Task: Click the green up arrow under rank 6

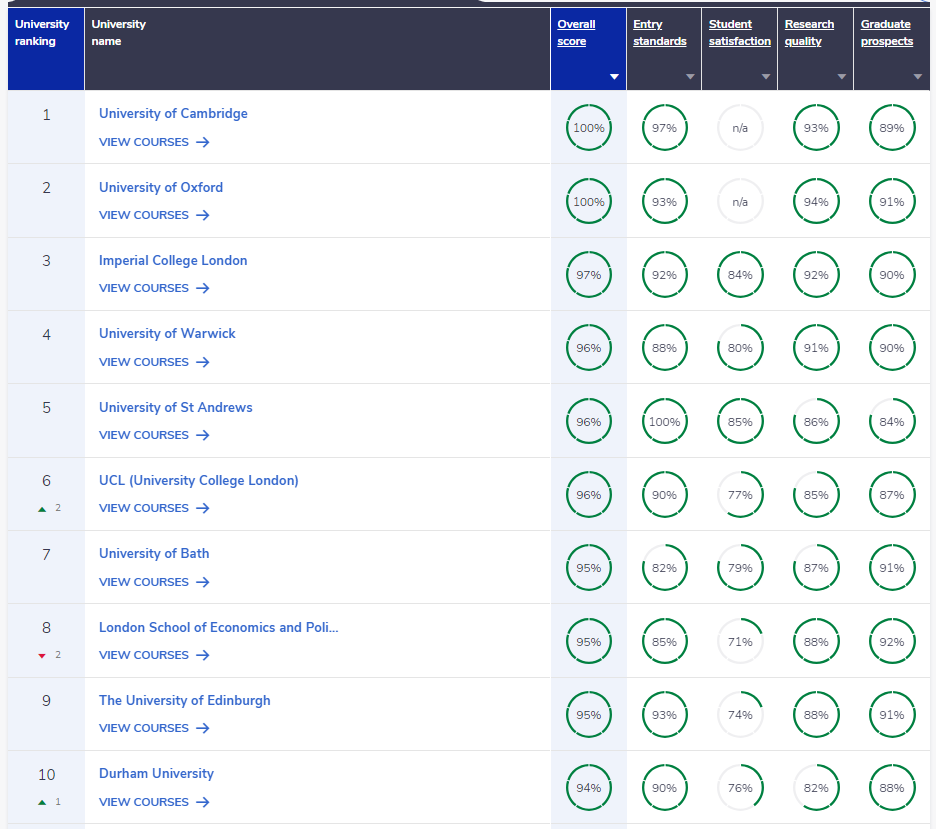Action: coord(42,508)
